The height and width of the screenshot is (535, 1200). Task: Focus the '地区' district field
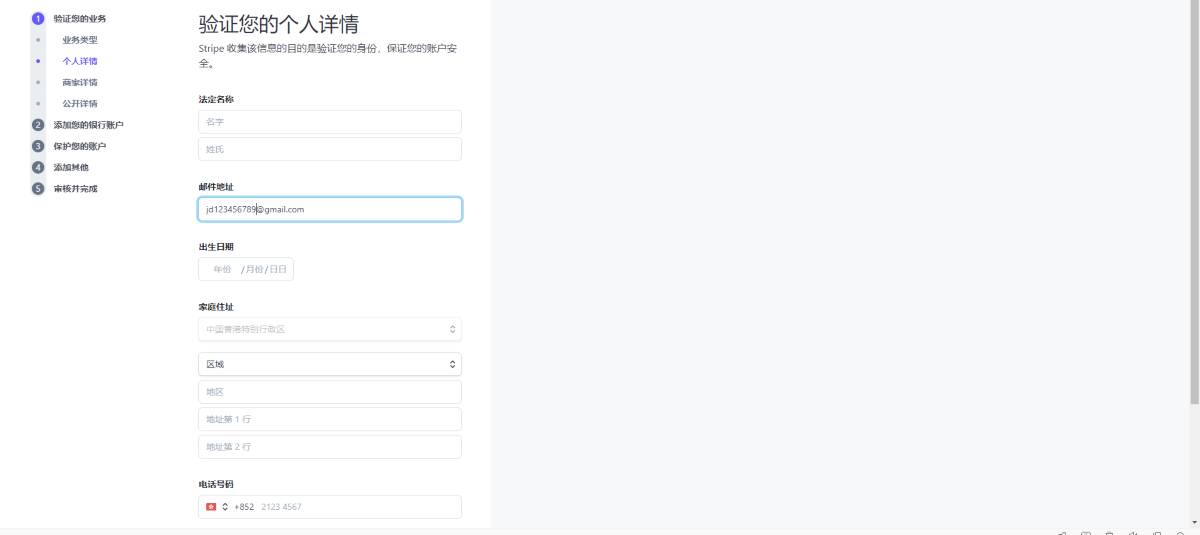[330, 392]
